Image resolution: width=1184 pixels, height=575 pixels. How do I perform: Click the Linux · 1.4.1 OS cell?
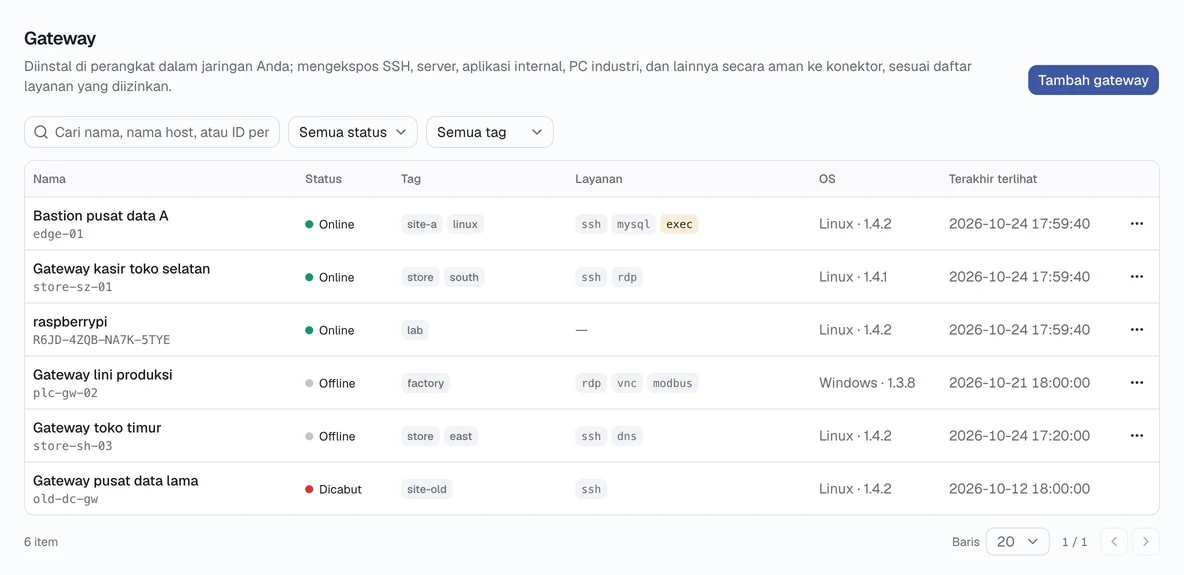853,277
